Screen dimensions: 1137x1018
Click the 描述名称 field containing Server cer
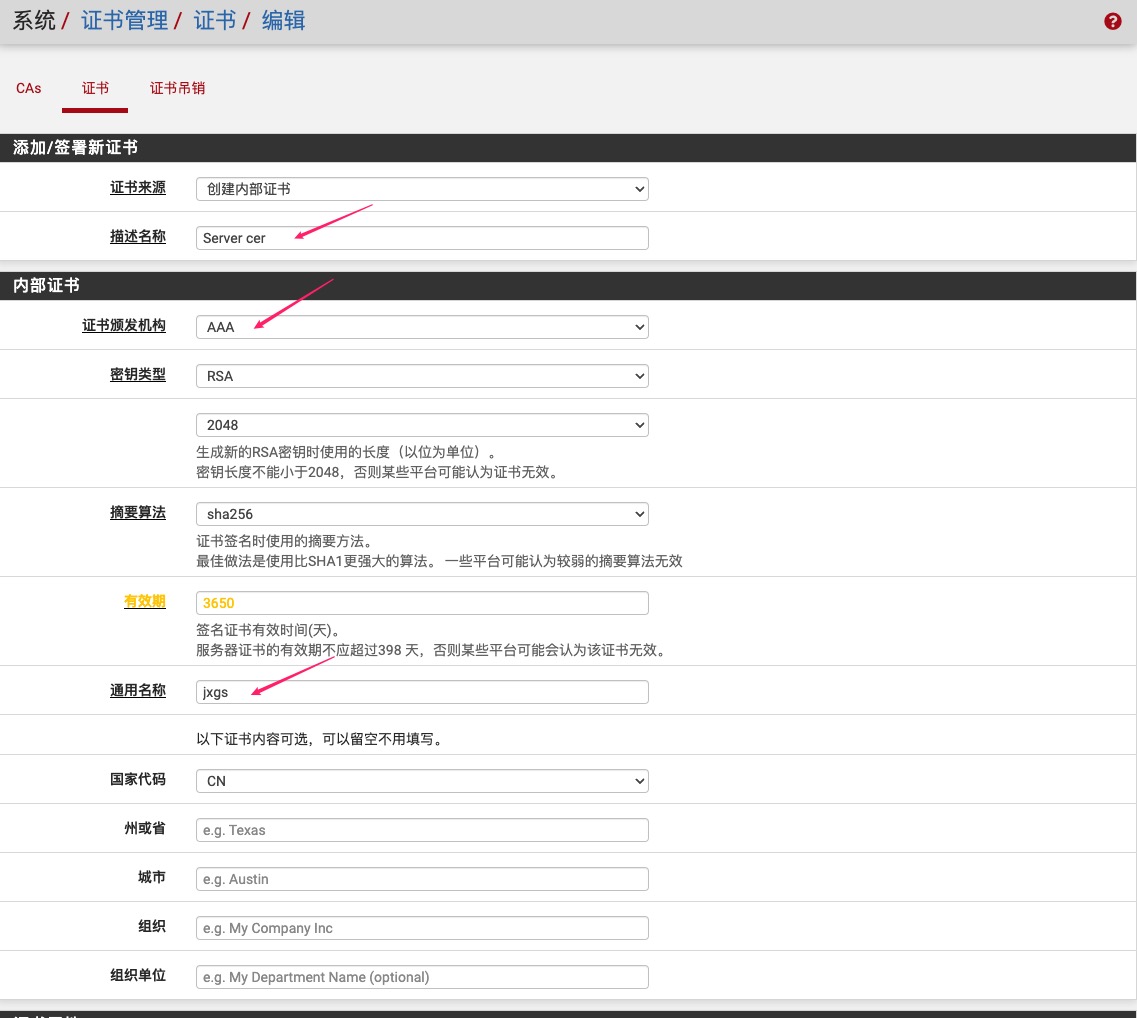422,238
